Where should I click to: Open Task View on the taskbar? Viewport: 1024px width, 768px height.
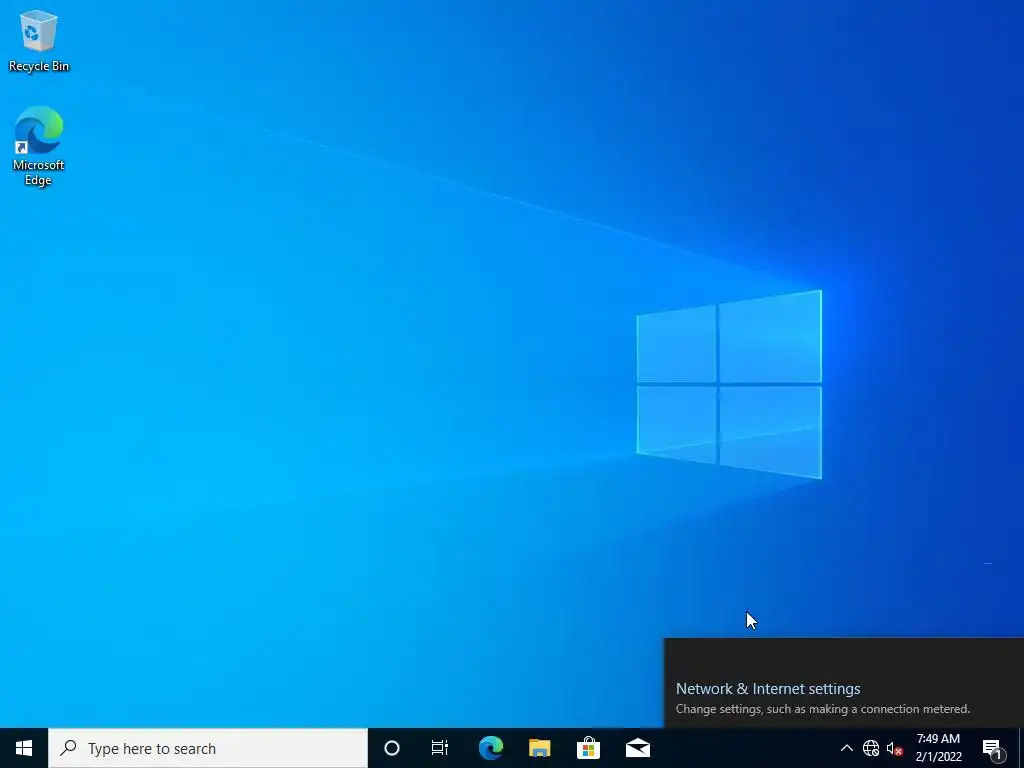[x=440, y=748]
